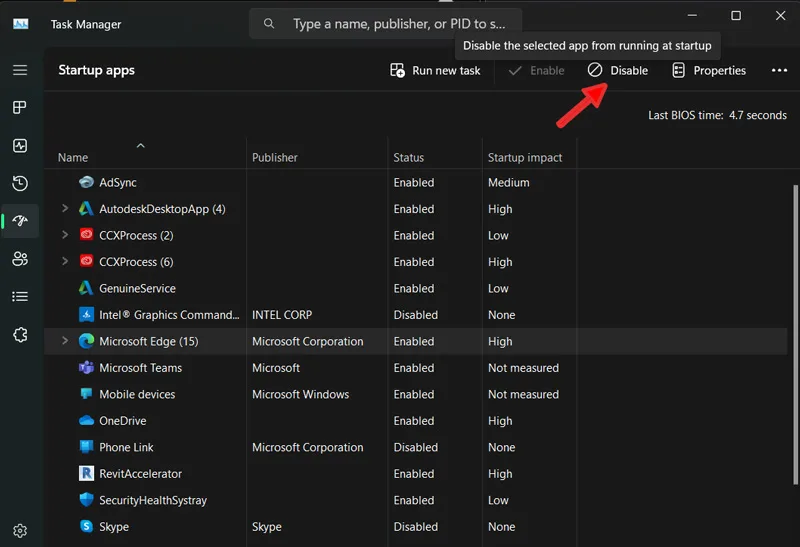Click the Disabled status of Phone Link
The height and width of the screenshot is (547, 800).
coord(415,447)
